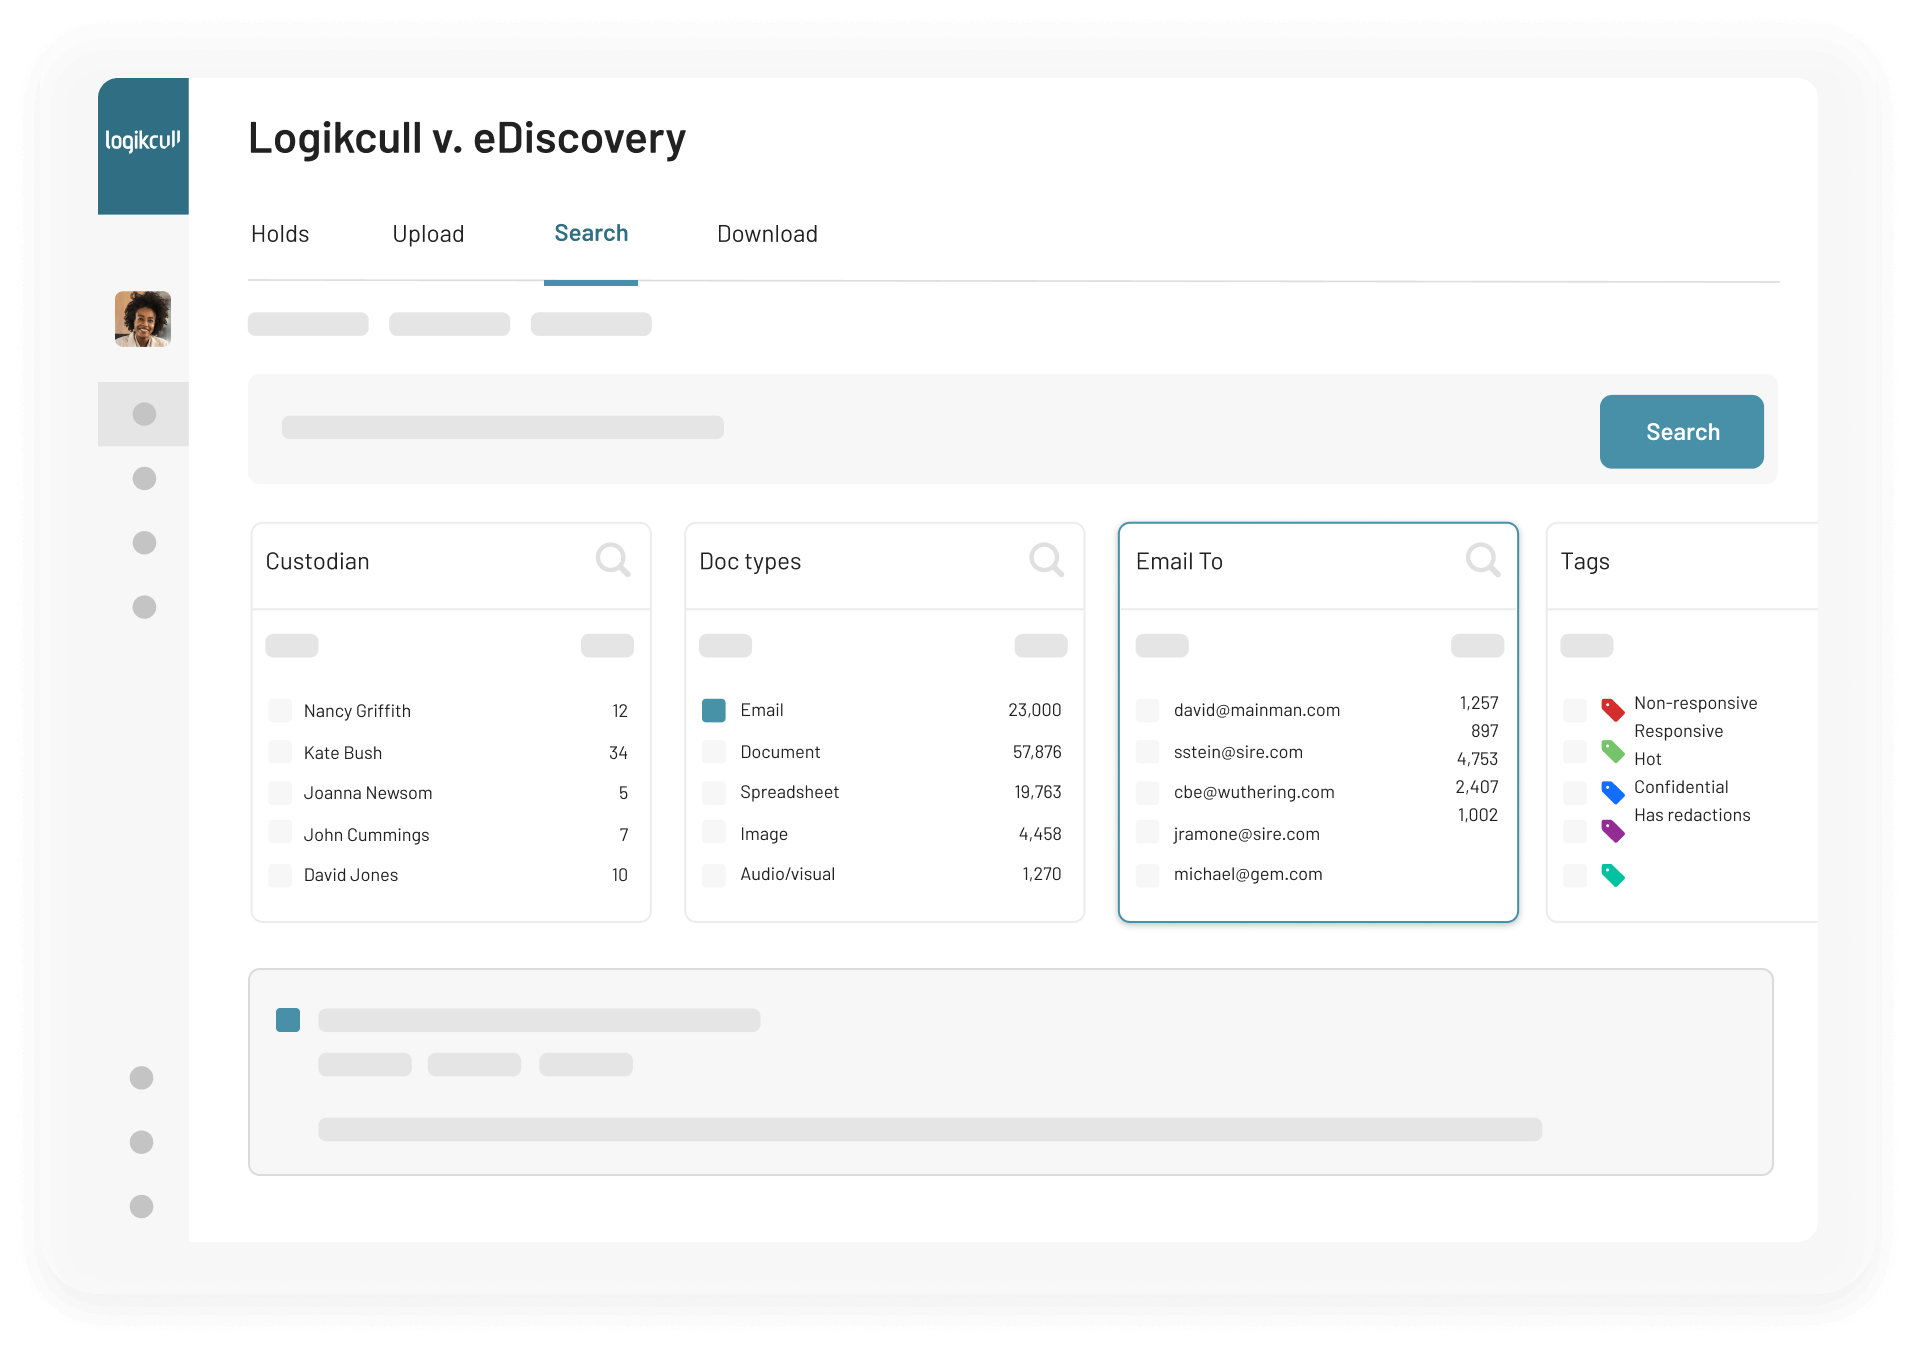The image size is (1916, 1350).
Task: Uncheck the Email doc type filter
Action: (x=713, y=710)
